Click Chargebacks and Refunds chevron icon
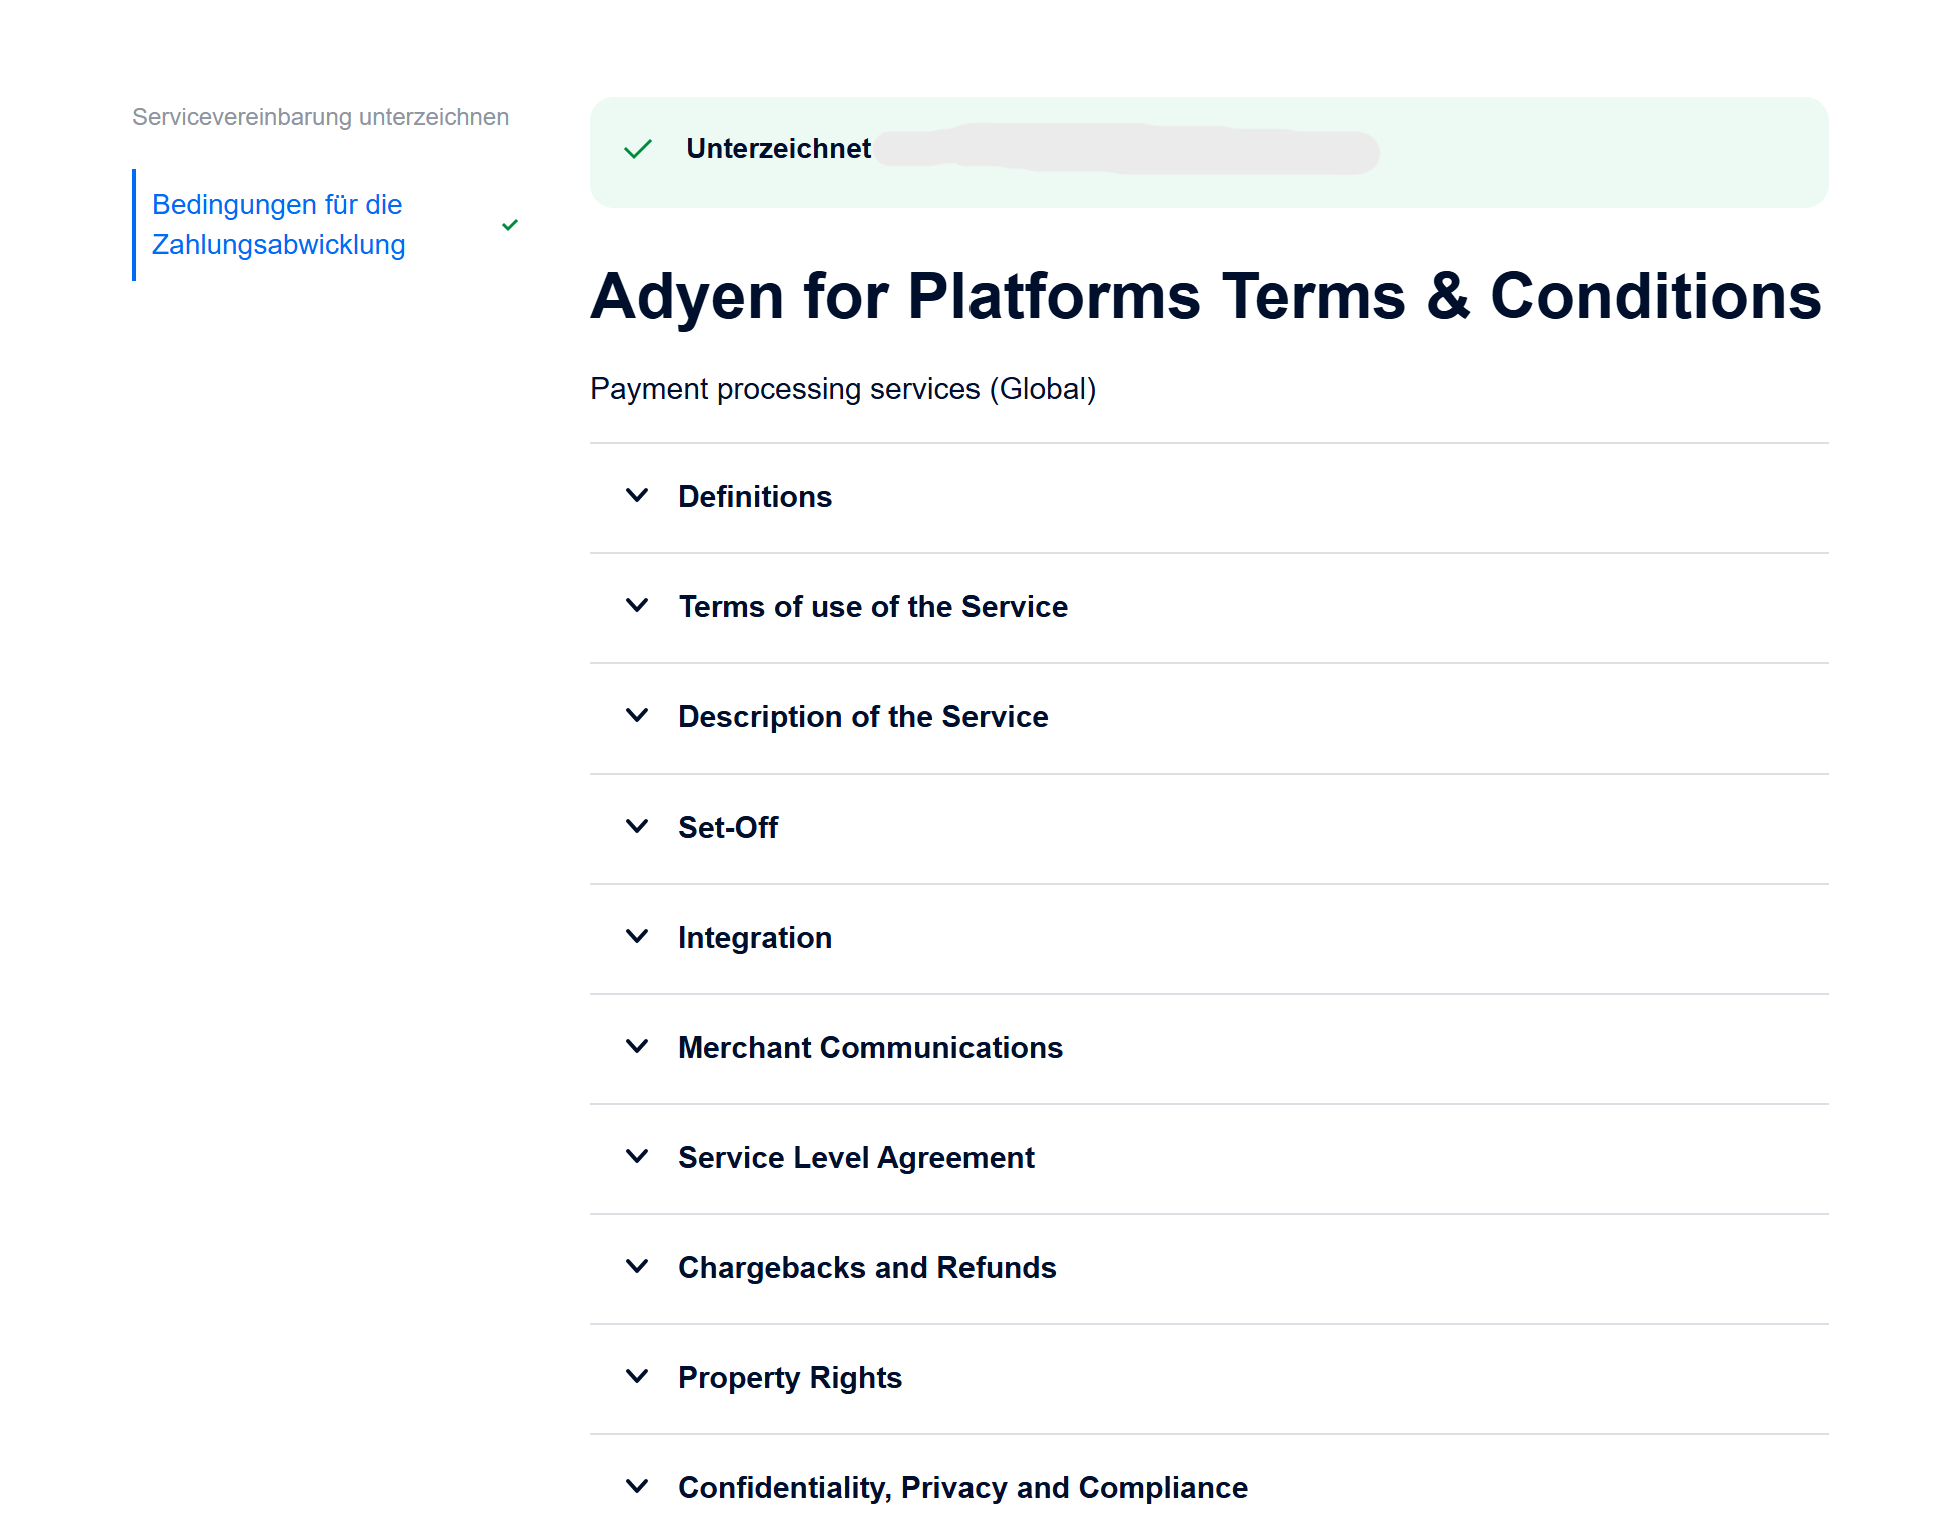 pos(637,1267)
